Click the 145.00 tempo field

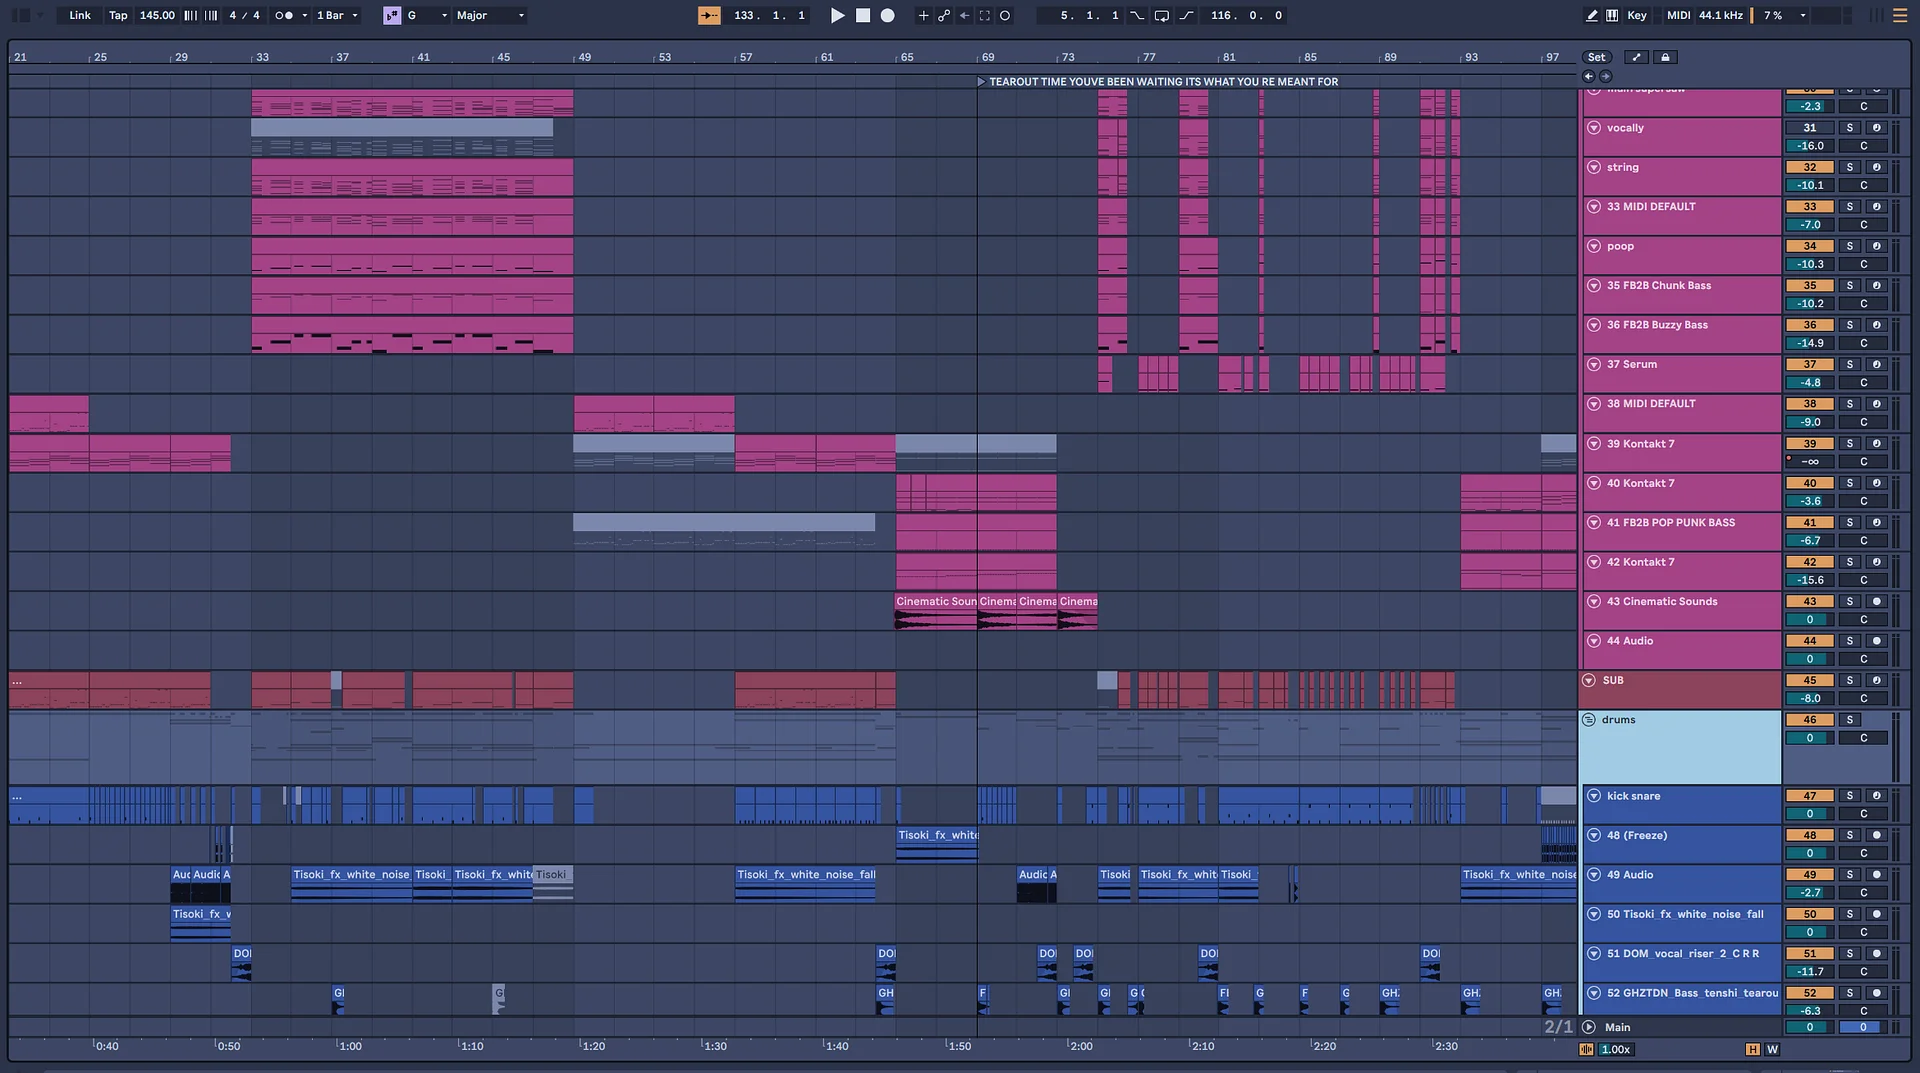tap(157, 15)
